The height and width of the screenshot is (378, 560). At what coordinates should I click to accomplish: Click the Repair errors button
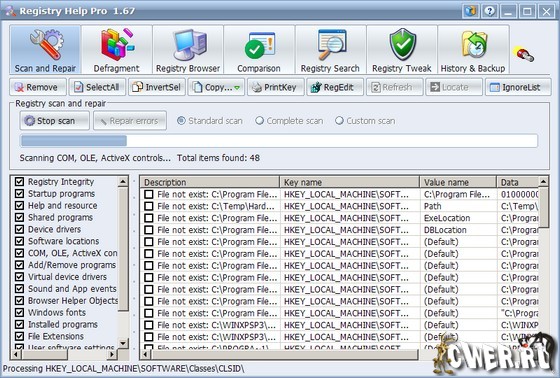[130, 121]
